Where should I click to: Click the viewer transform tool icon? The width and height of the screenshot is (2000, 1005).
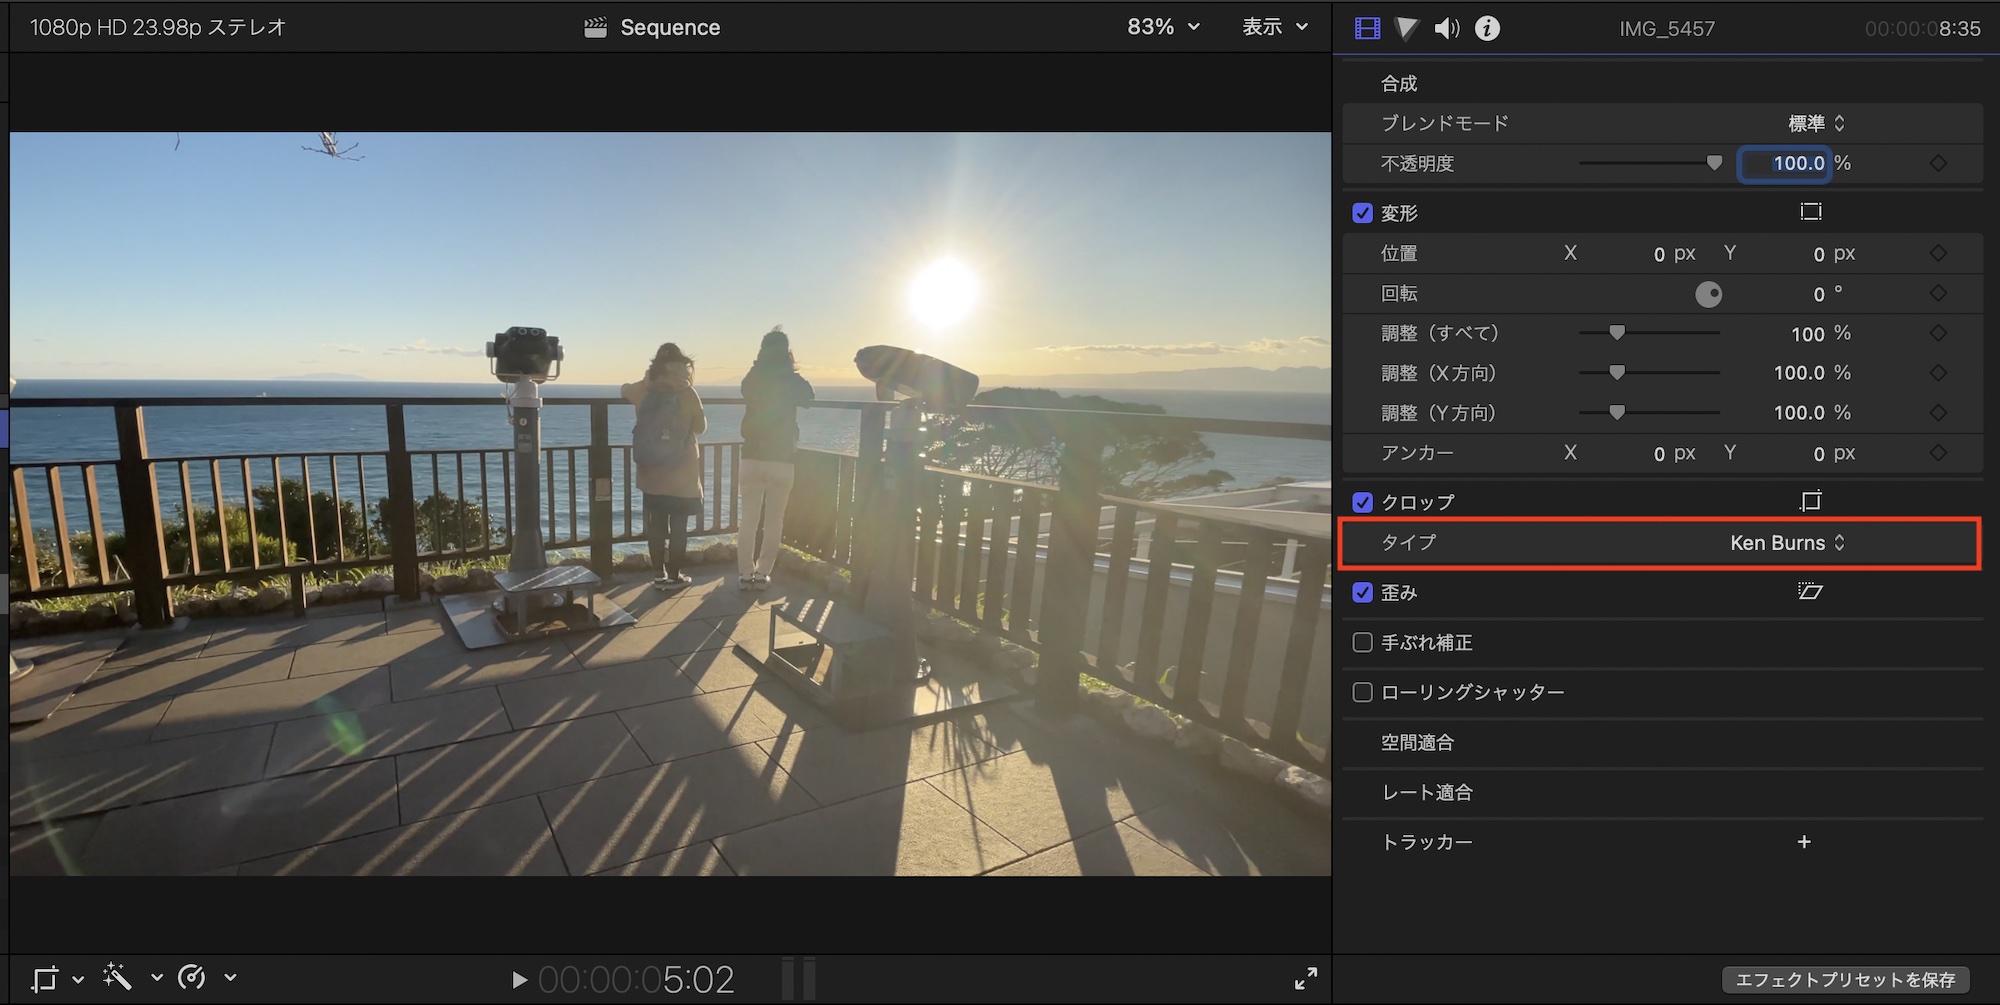coord(45,978)
